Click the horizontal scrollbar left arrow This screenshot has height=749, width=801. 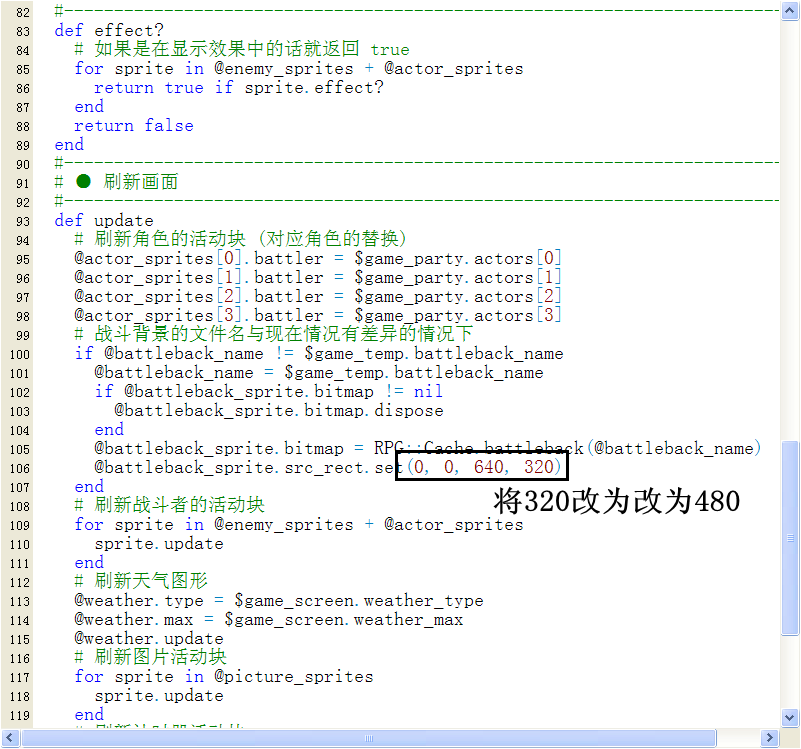tap(10, 738)
